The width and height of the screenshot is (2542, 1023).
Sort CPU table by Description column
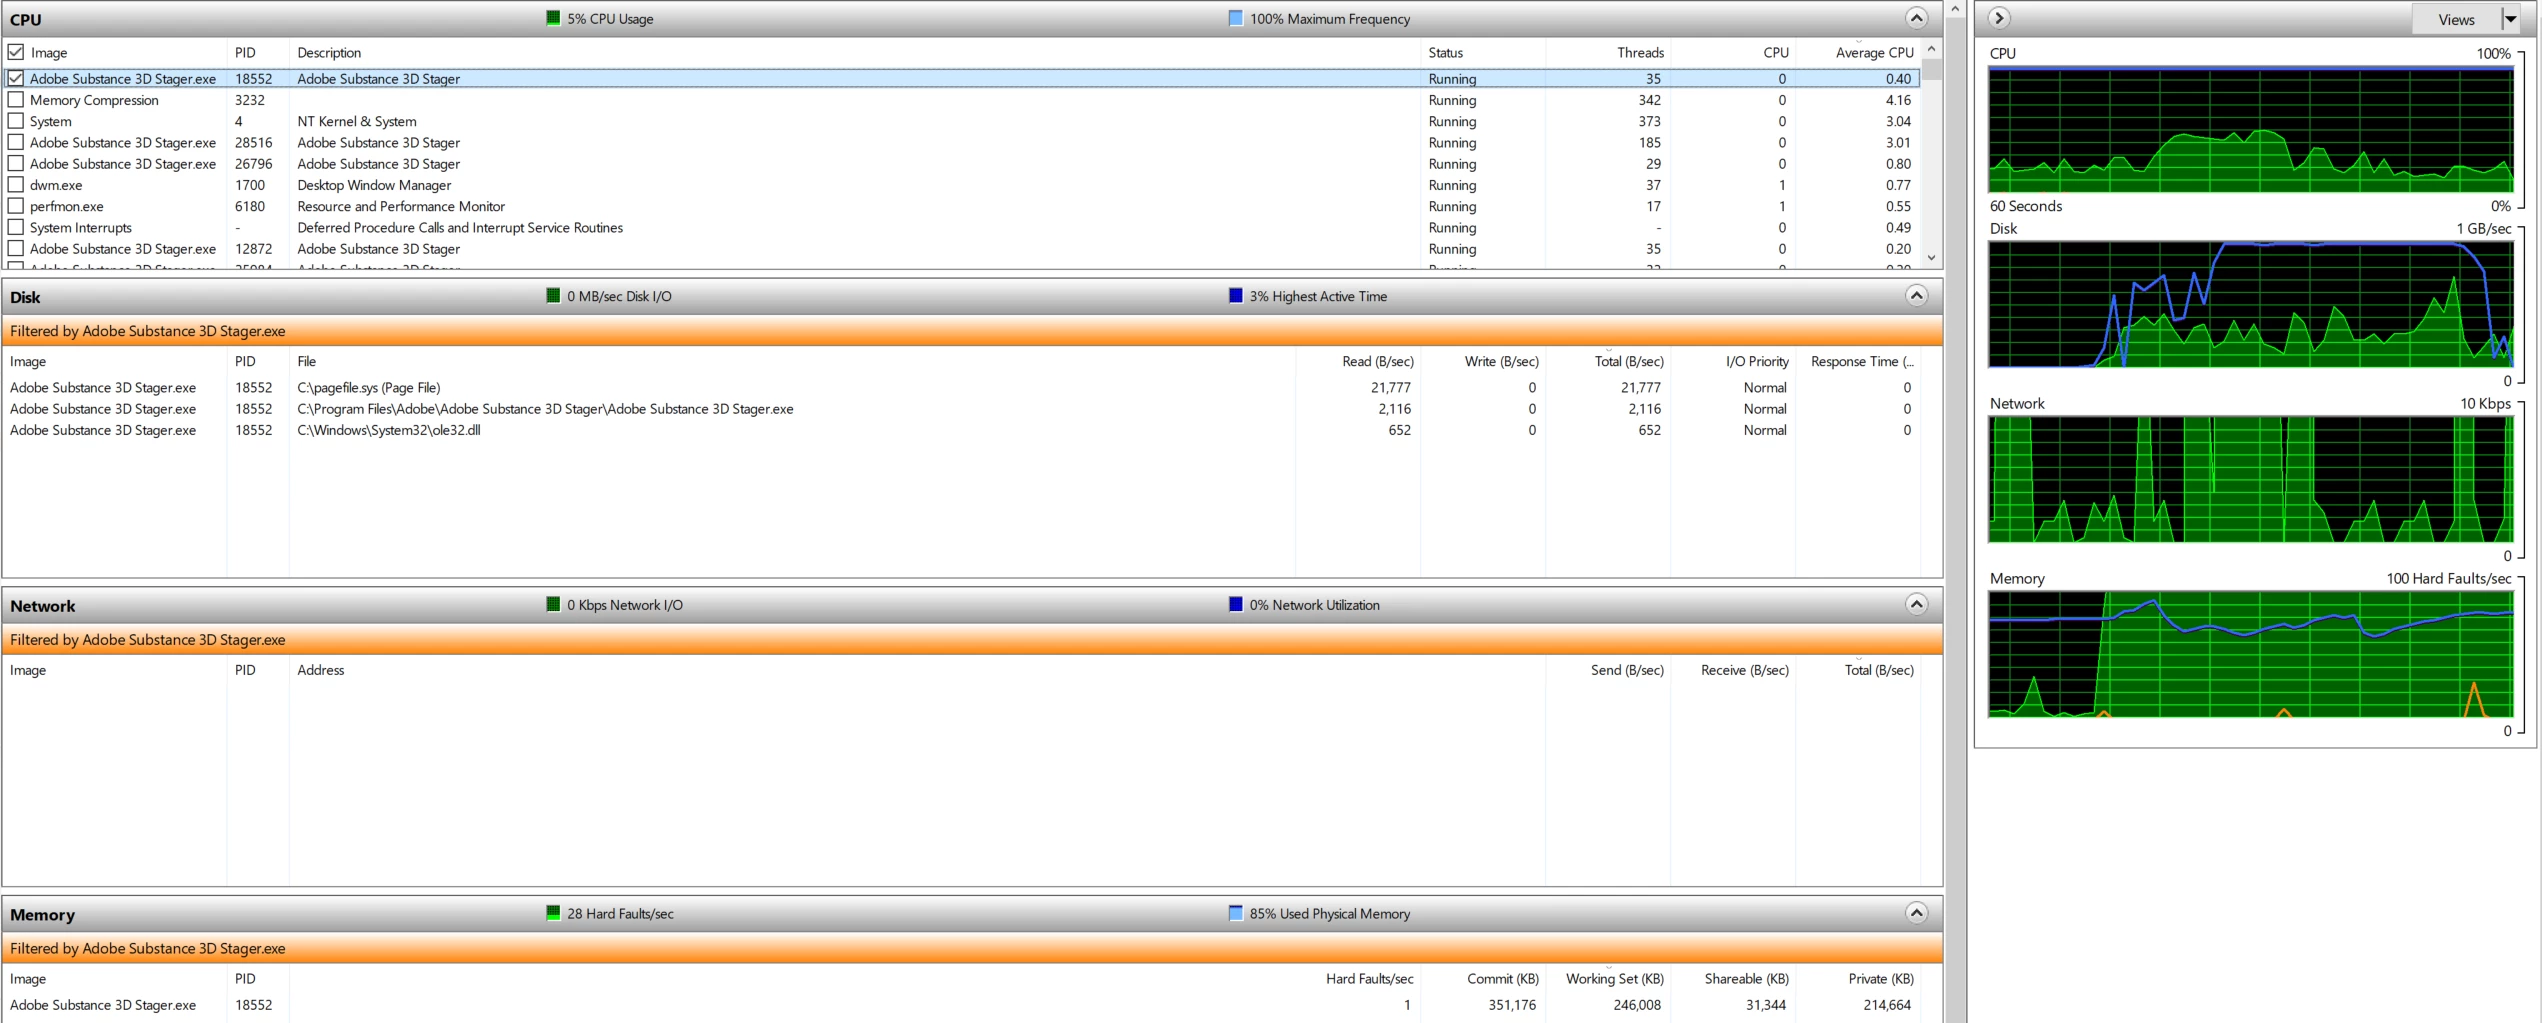pos(855,52)
